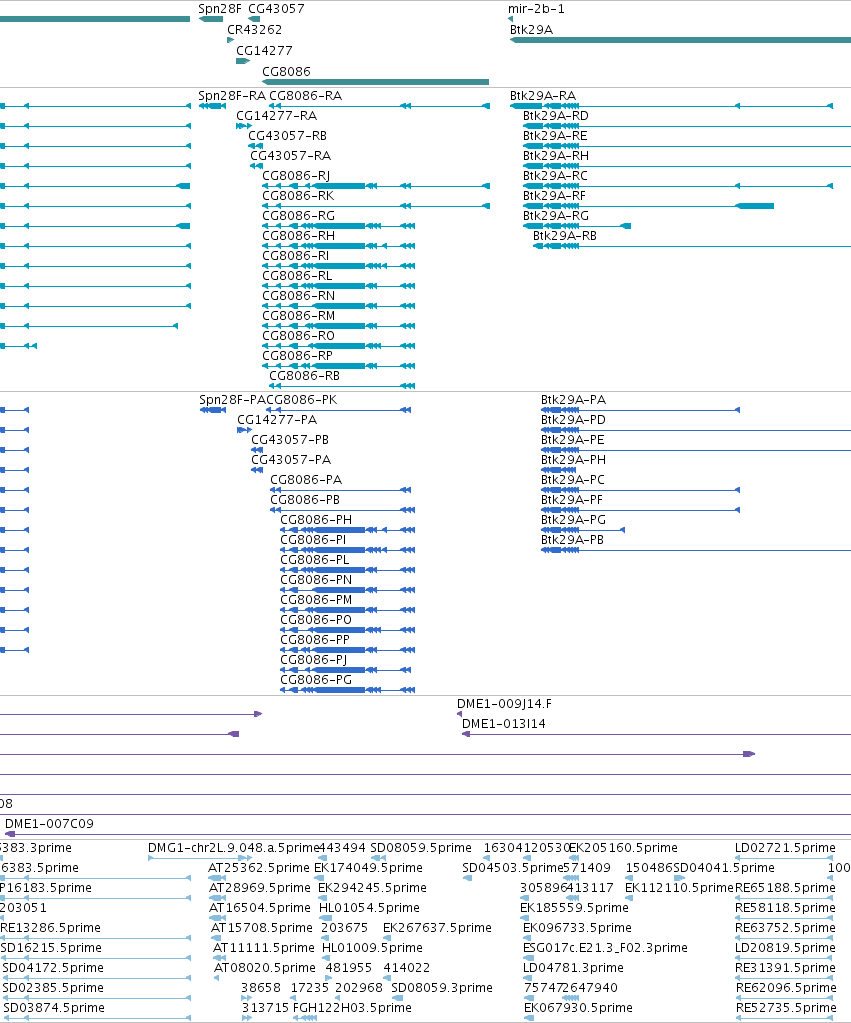Select the CG8086-RA transcript label
The width and height of the screenshot is (851, 1023).
pyautogui.click(x=305, y=96)
